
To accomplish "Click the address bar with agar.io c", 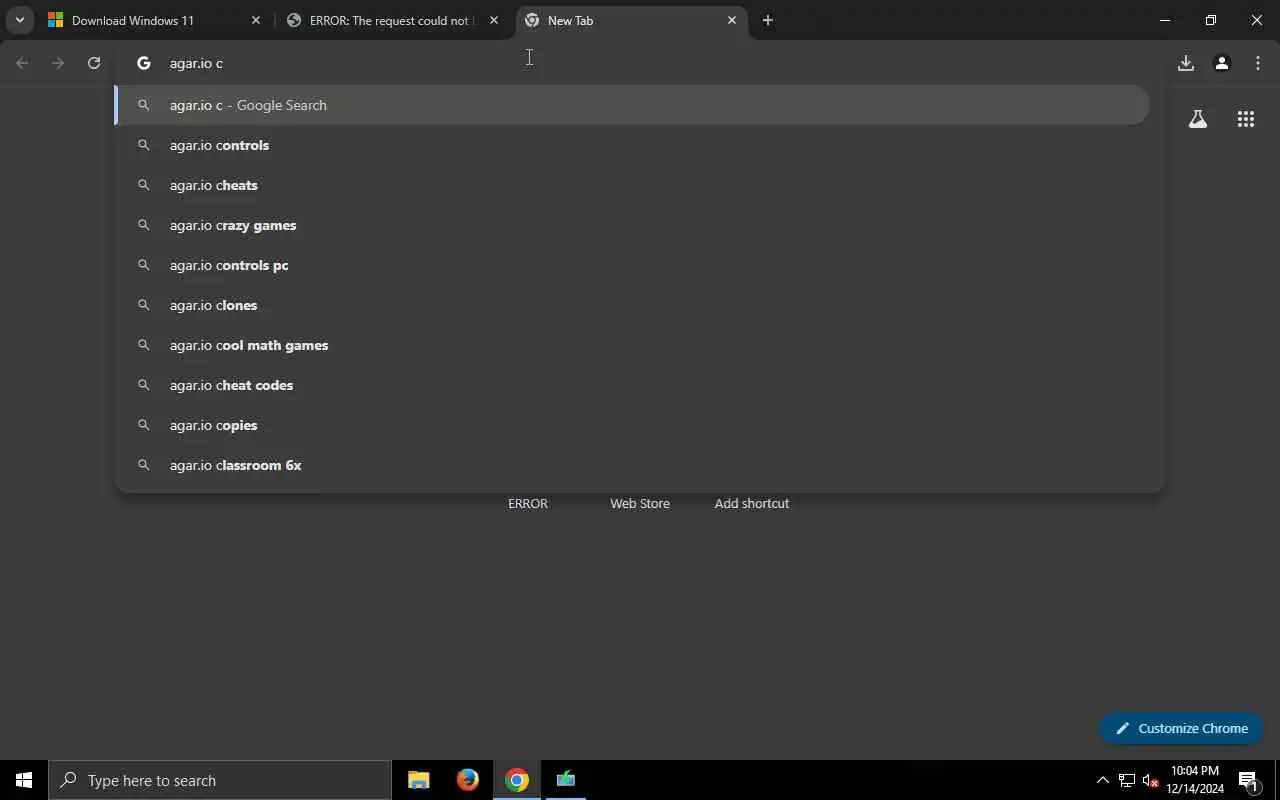I will click(x=640, y=63).
